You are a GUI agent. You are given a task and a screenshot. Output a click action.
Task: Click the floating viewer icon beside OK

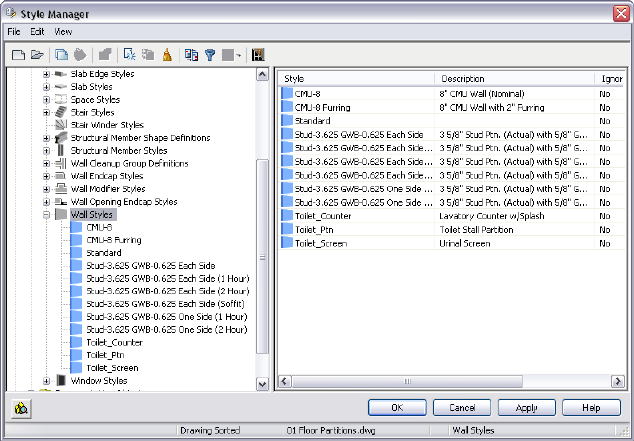(x=21, y=408)
